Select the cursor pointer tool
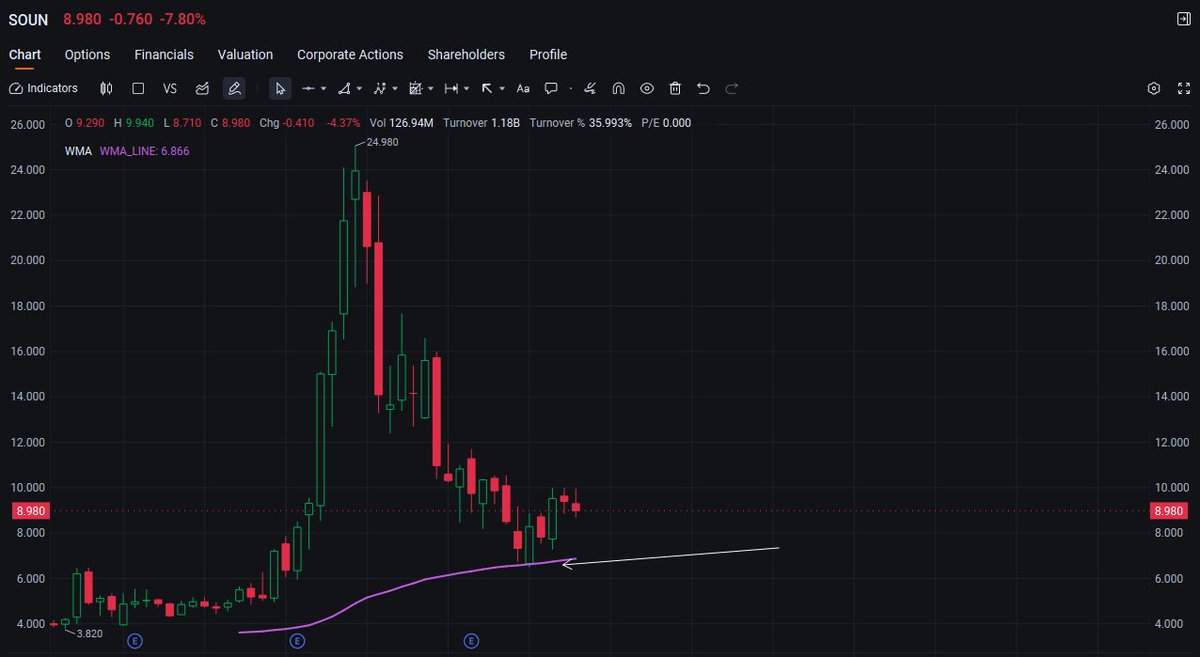This screenshot has width=1200, height=657. (x=280, y=88)
